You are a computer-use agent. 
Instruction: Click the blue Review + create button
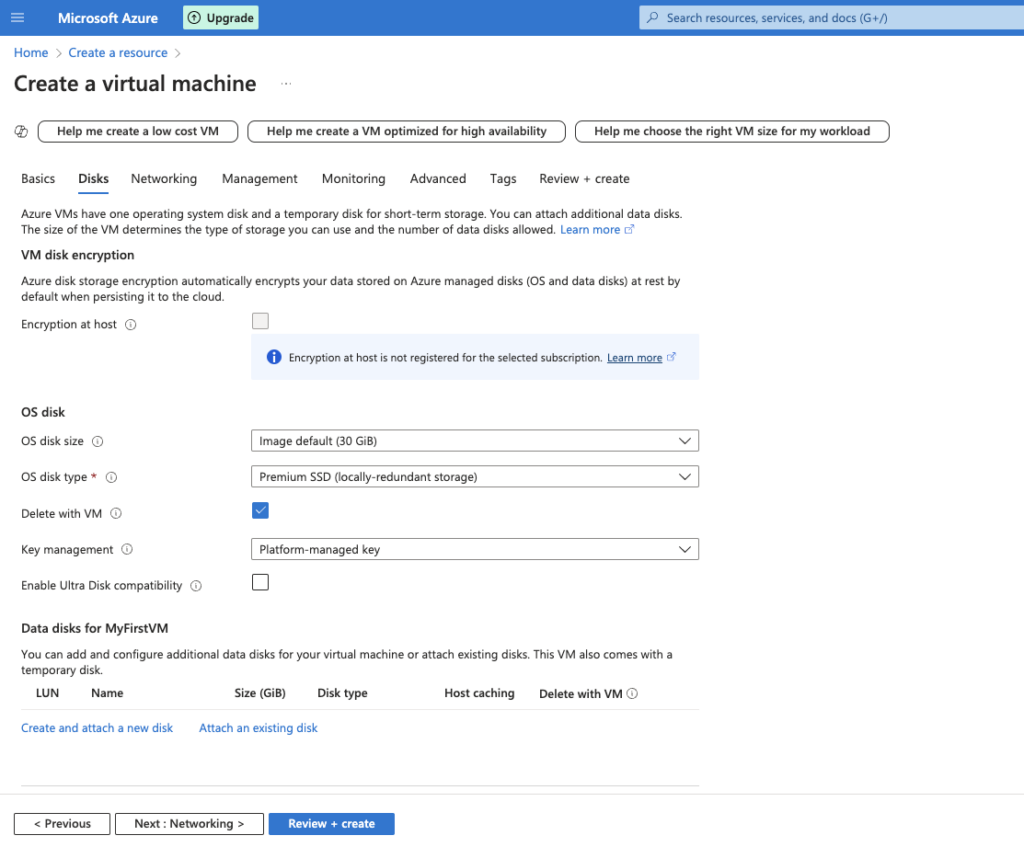tap(331, 824)
